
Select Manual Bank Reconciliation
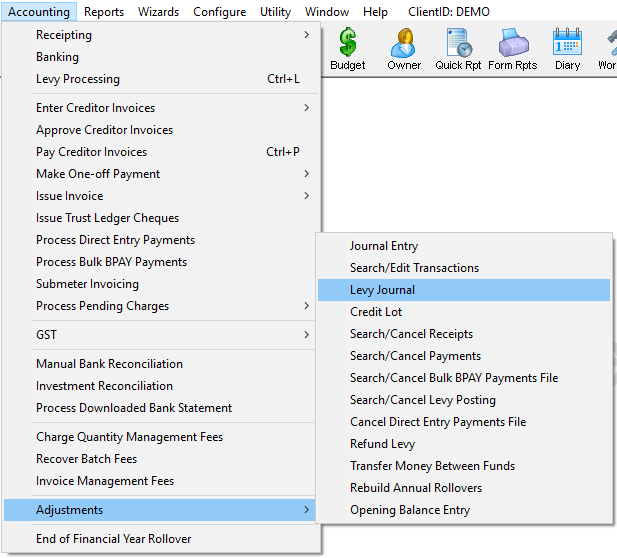pyautogui.click(x=161, y=364)
